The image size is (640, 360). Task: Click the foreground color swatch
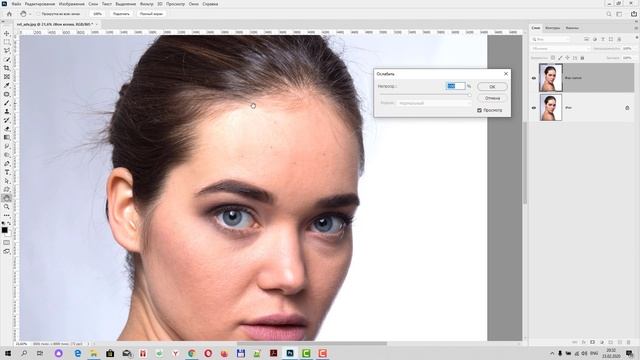coord(4,230)
